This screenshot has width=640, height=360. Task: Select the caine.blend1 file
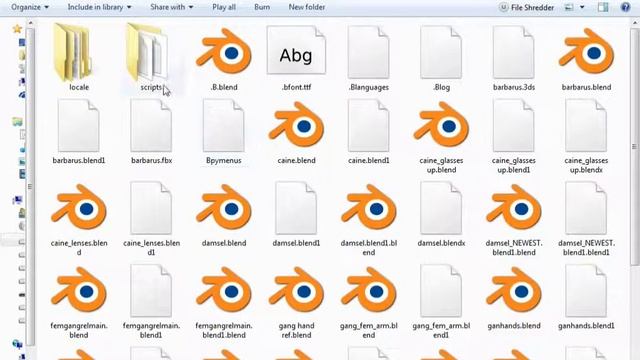pyautogui.click(x=369, y=131)
